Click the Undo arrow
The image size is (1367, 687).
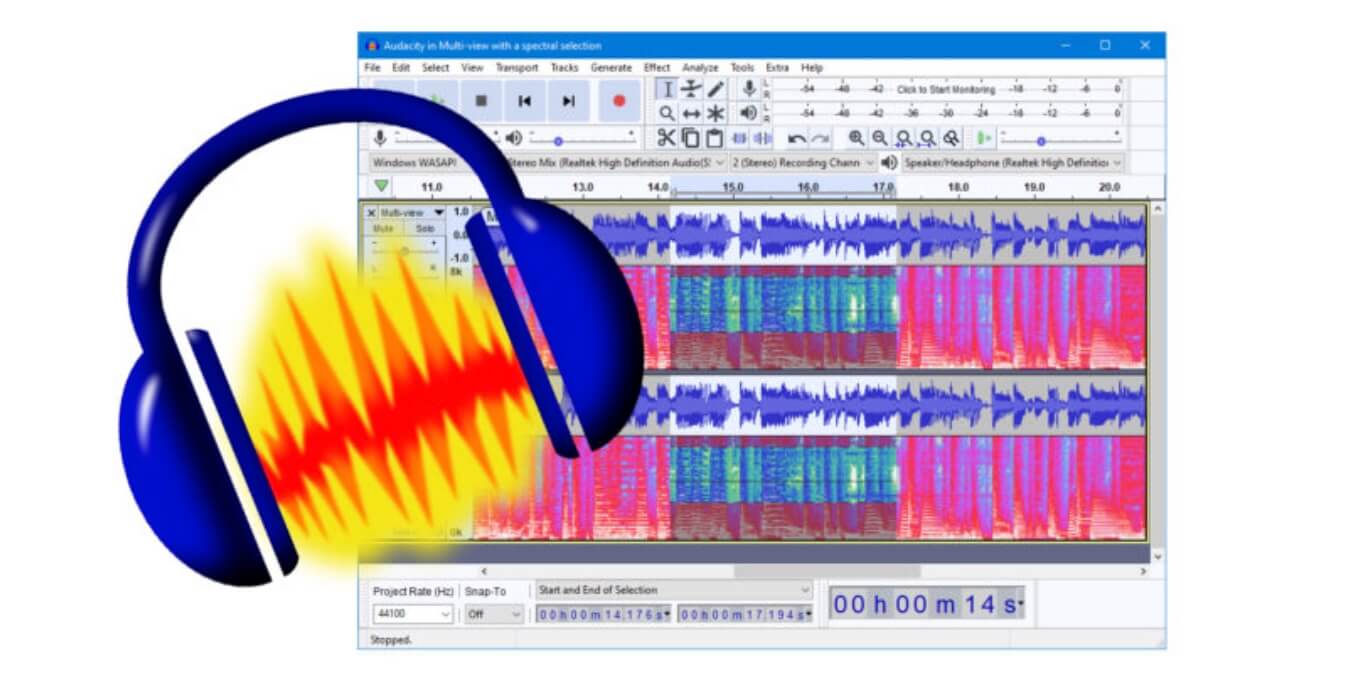click(x=797, y=138)
